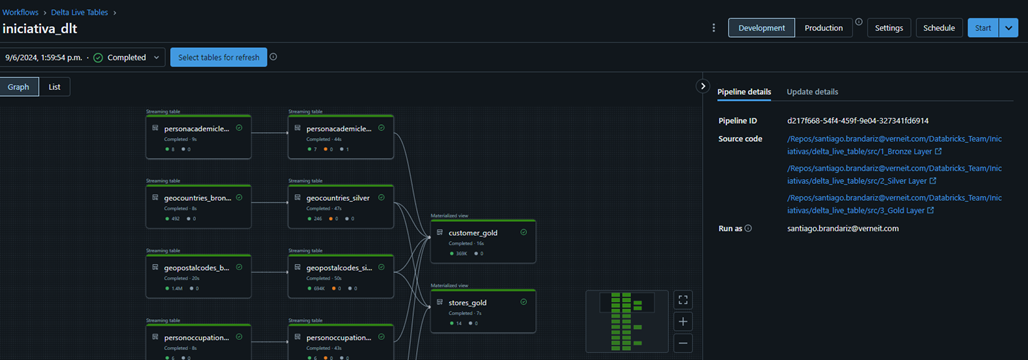Click table icon on geocountries_silver node
The height and width of the screenshot is (360, 1028).
coord(298,197)
